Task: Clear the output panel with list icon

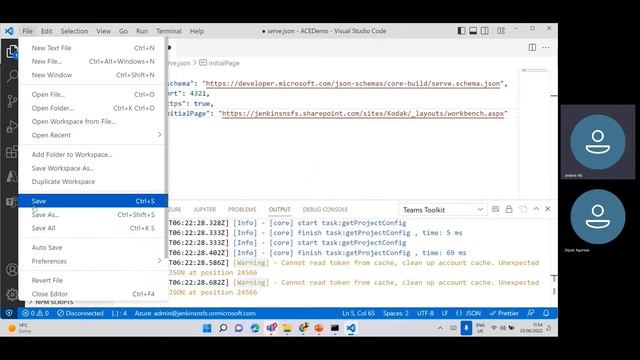Action: 496,209
